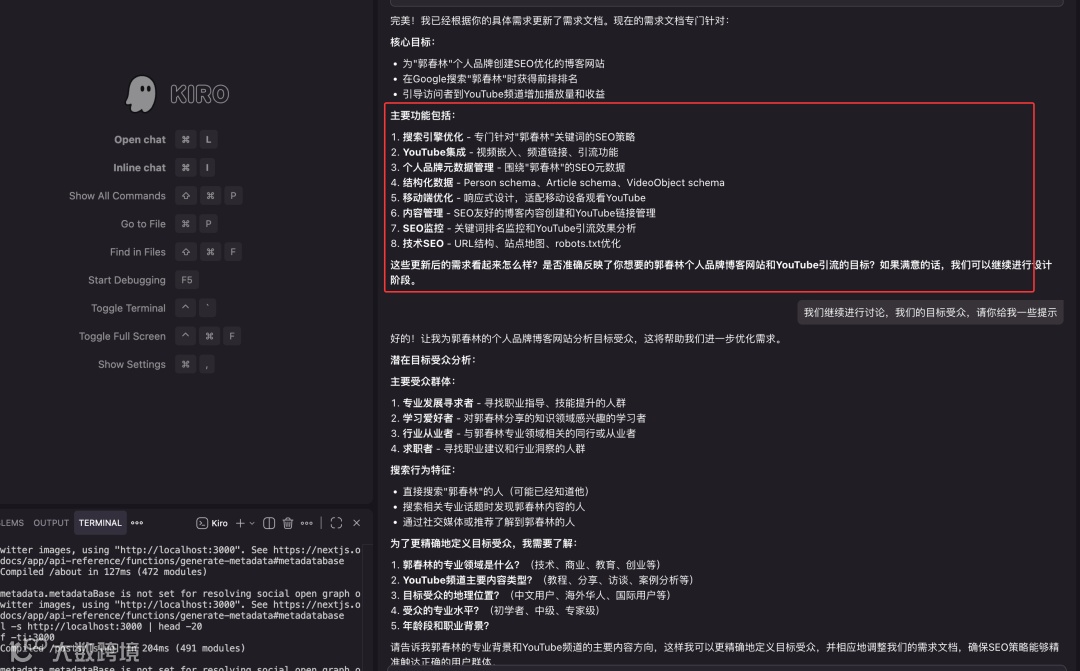This screenshot has height=671, width=1080.
Task: Click the question 郭春林的专业领域是什么
Action: click(x=527, y=565)
